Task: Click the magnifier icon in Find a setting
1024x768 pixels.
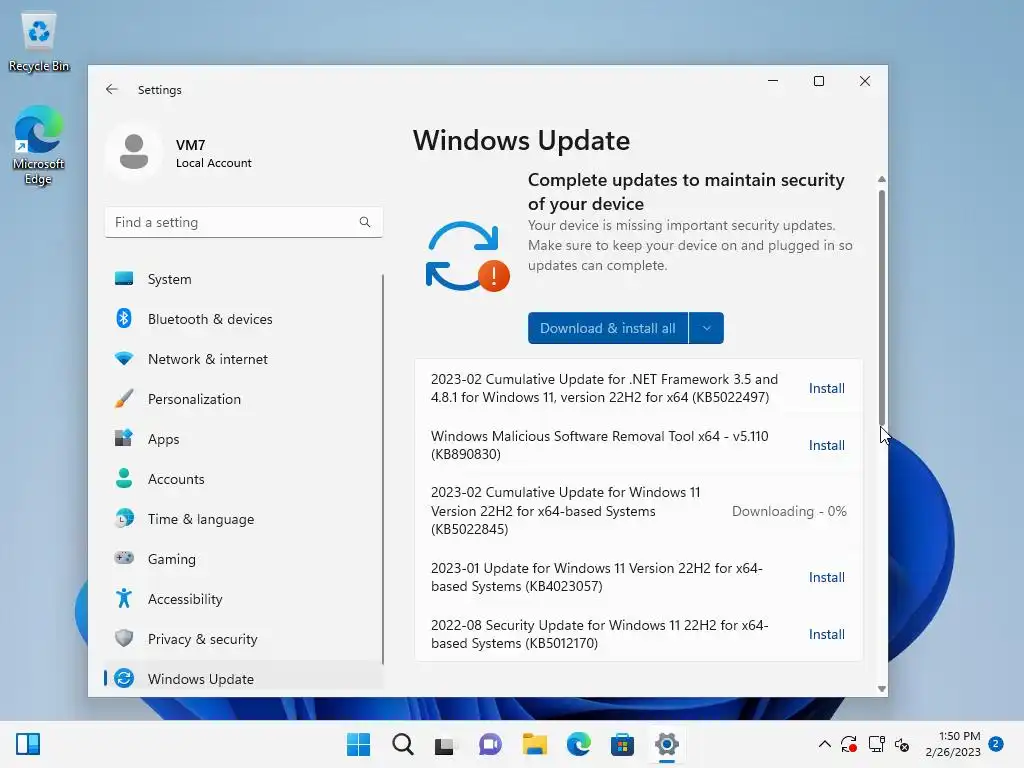Action: coord(364,222)
